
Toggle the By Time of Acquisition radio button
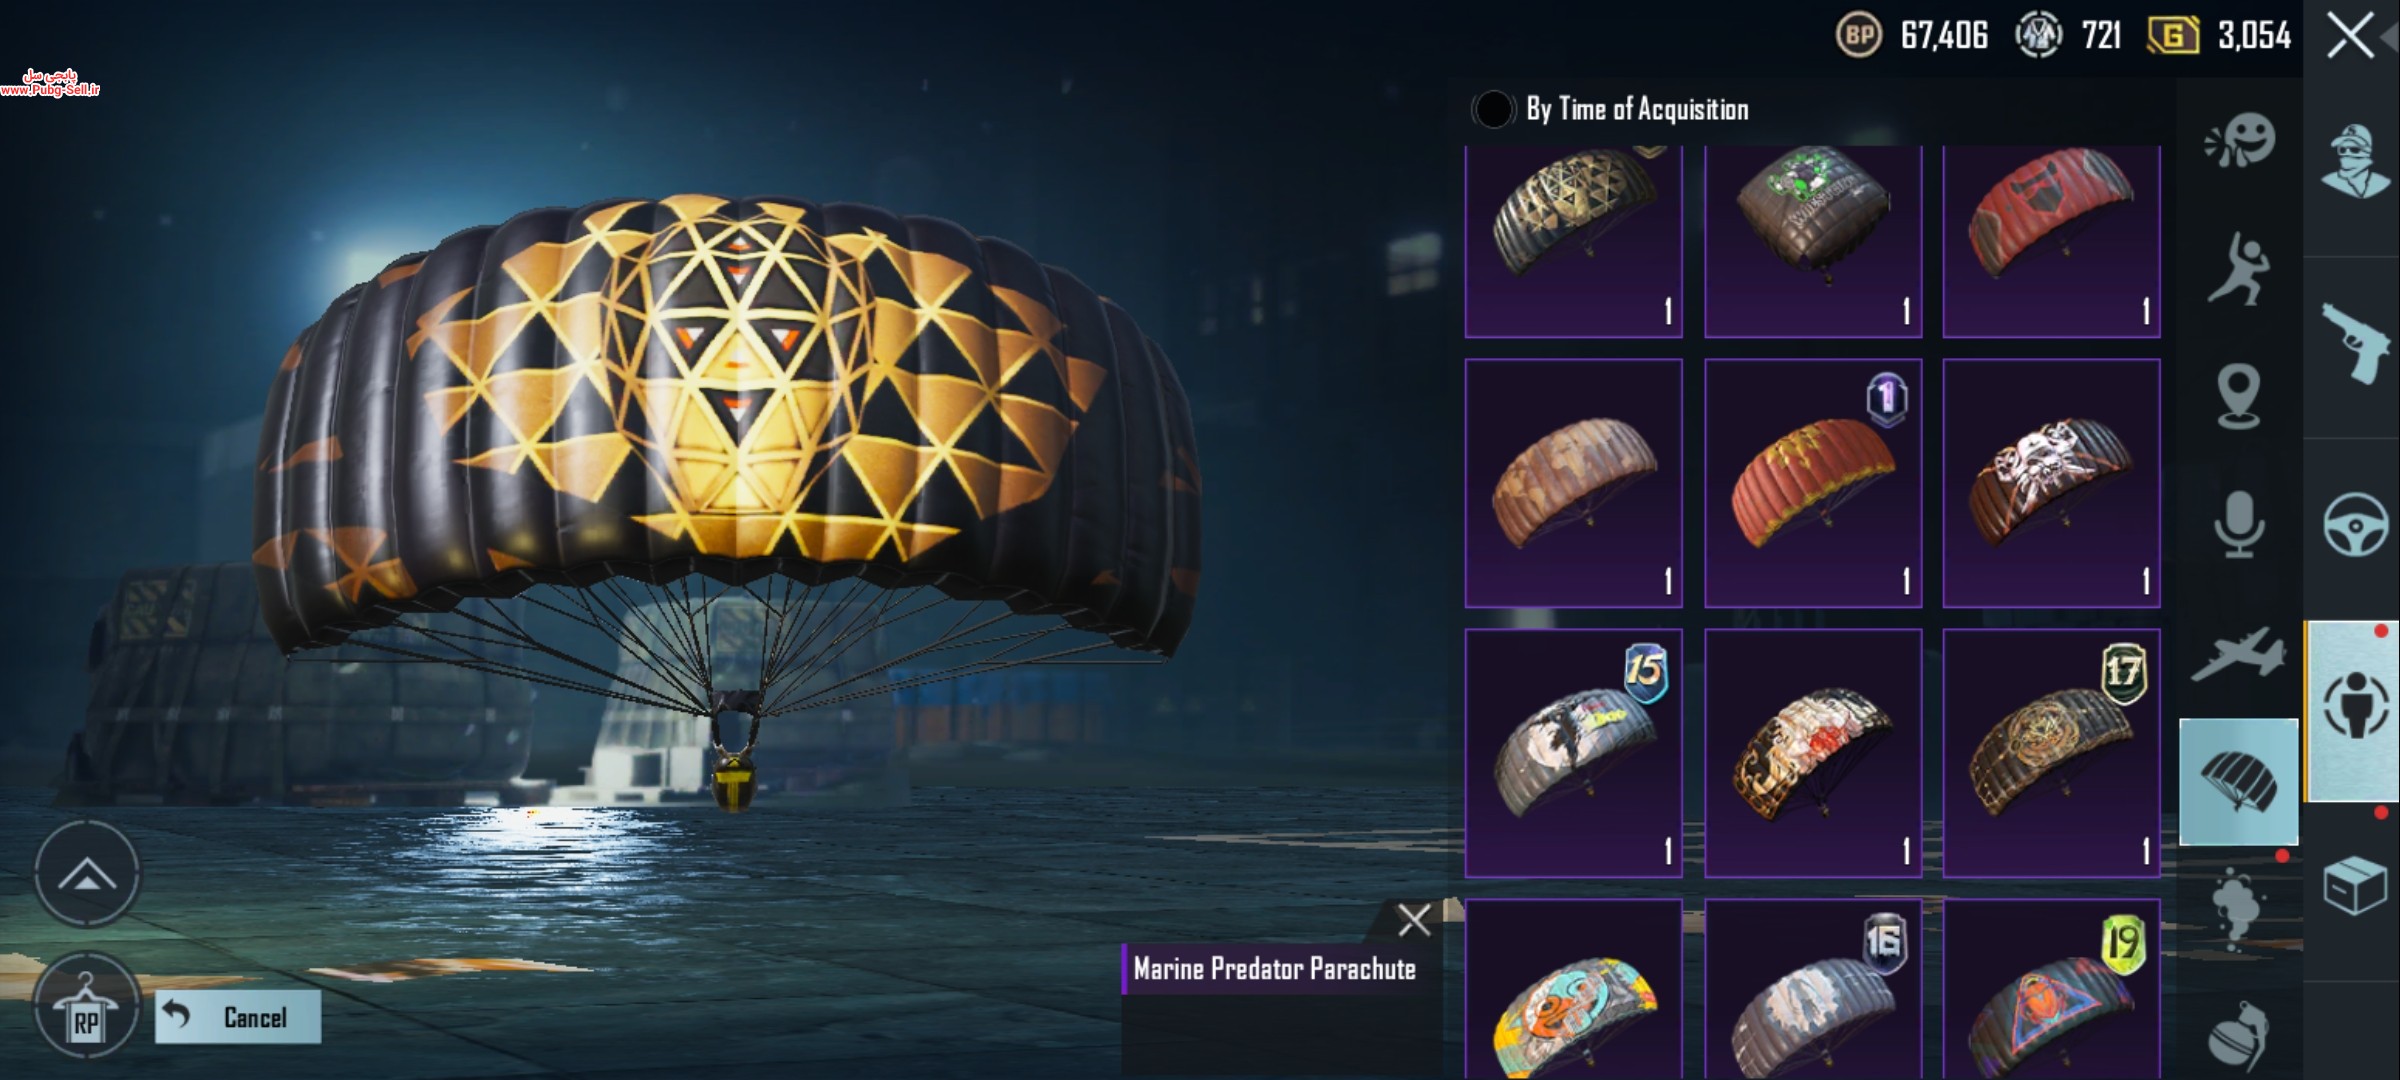click(x=1493, y=109)
